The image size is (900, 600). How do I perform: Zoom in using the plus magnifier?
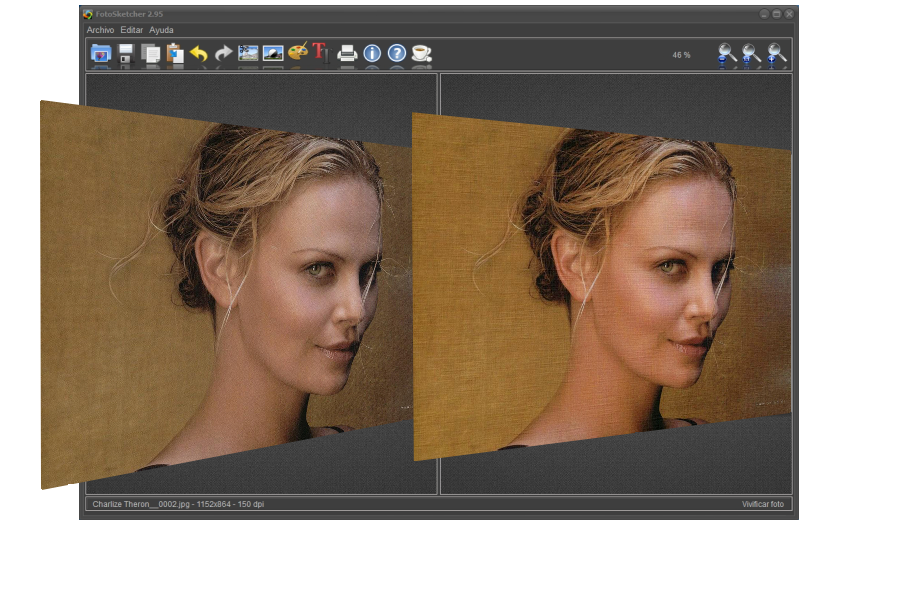[773, 55]
